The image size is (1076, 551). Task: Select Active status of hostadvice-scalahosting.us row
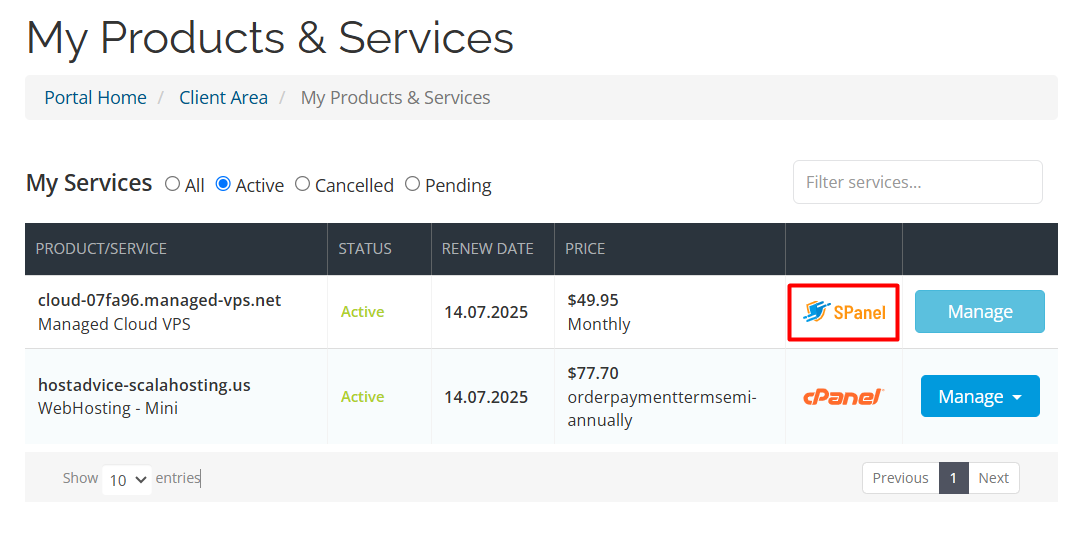pos(362,397)
